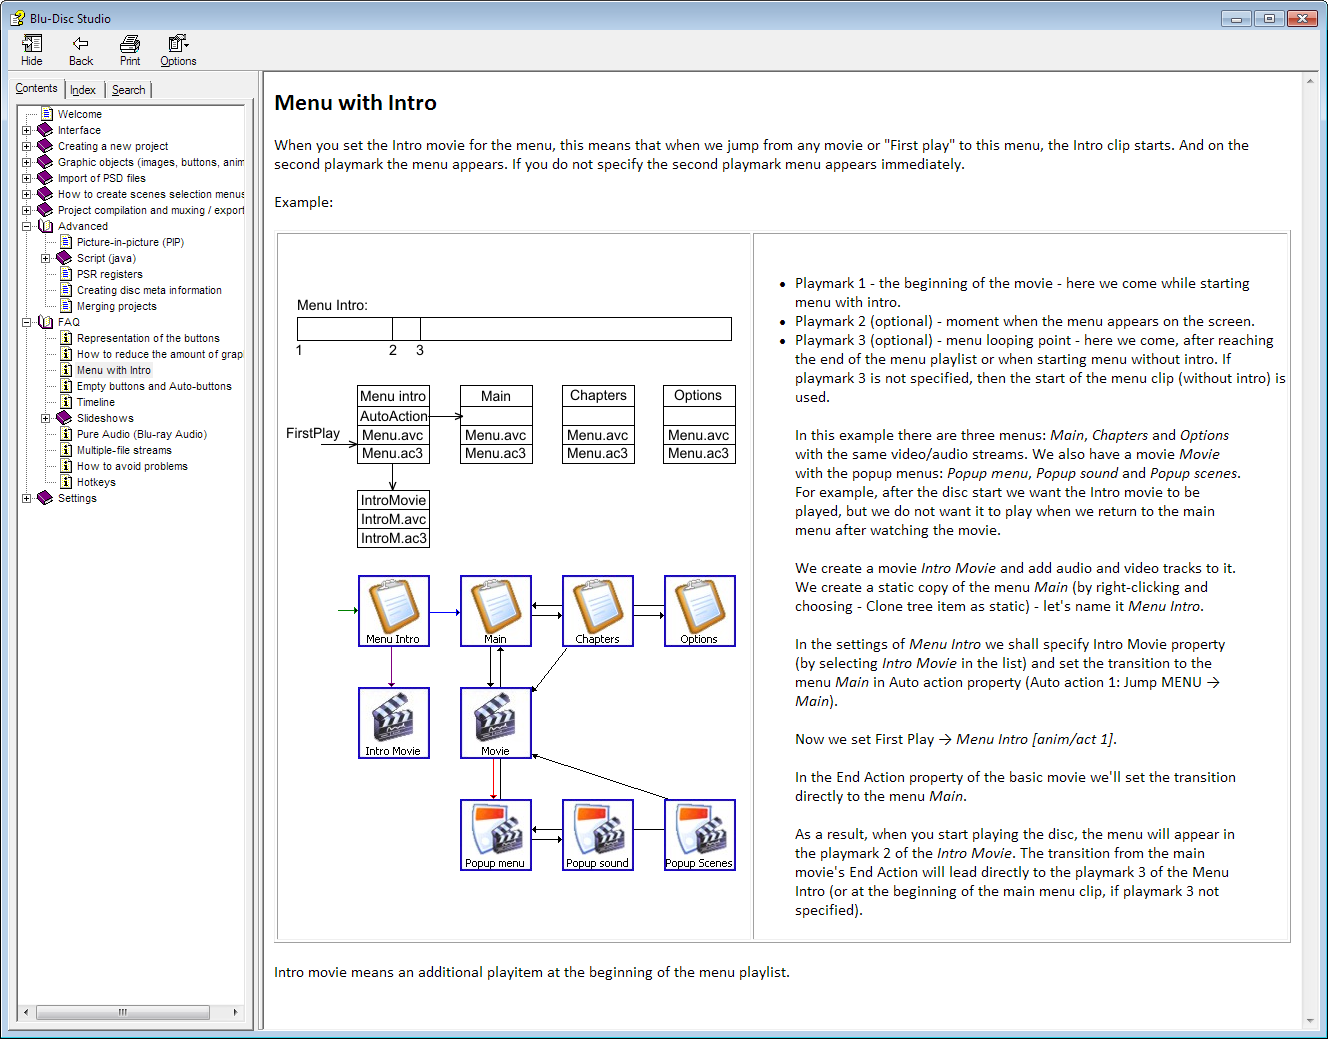Click the Intro Movie clapperboard icon

tap(394, 723)
